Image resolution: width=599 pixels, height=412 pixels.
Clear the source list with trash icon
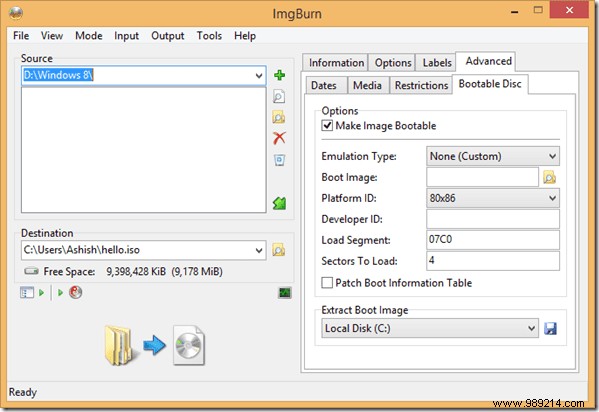[x=279, y=160]
